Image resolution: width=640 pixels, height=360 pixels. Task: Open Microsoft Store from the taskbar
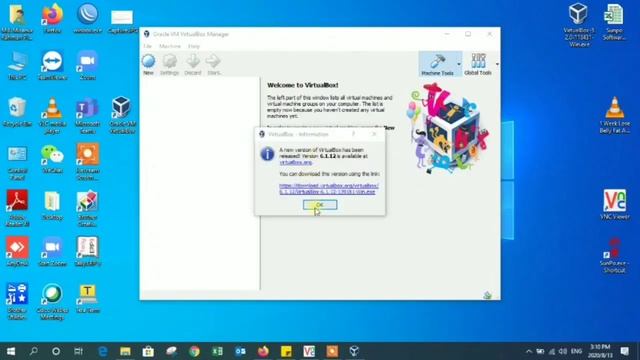click(148, 351)
